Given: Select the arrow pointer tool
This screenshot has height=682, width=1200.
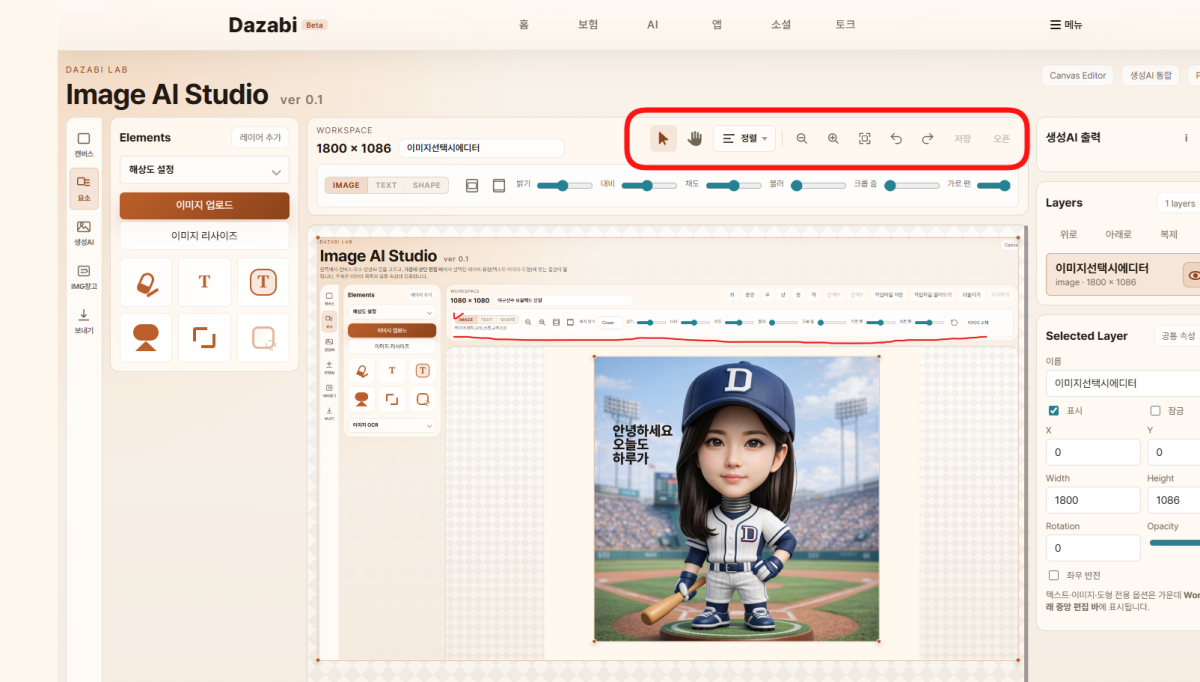Looking at the screenshot, I should tap(663, 139).
